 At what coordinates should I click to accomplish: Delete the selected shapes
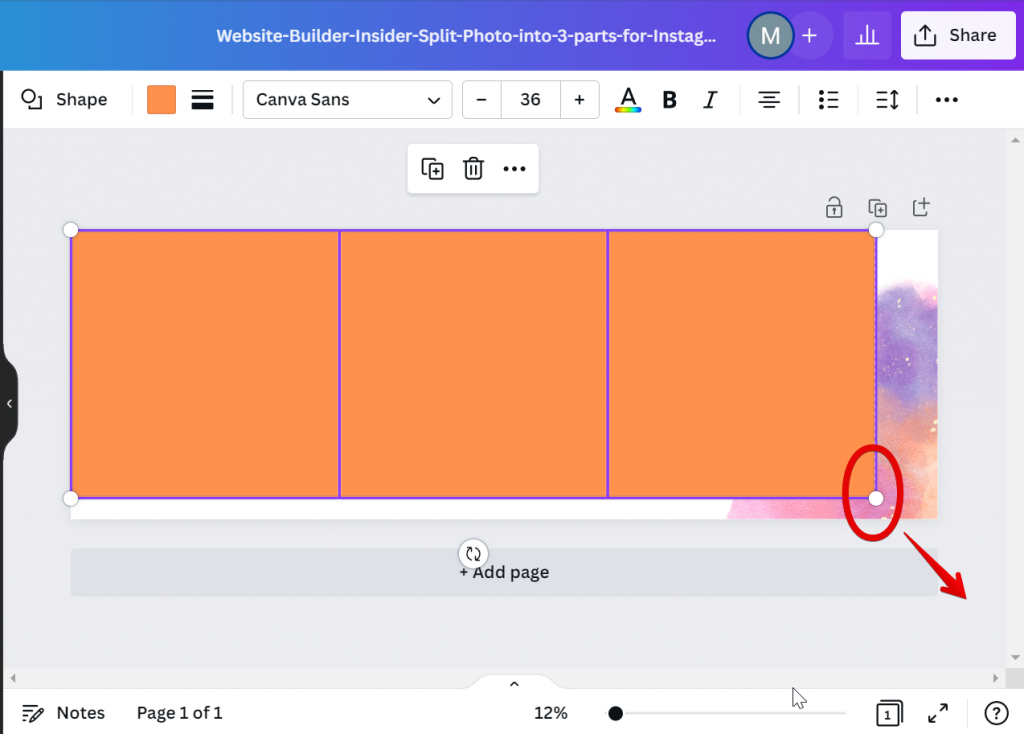(473, 168)
